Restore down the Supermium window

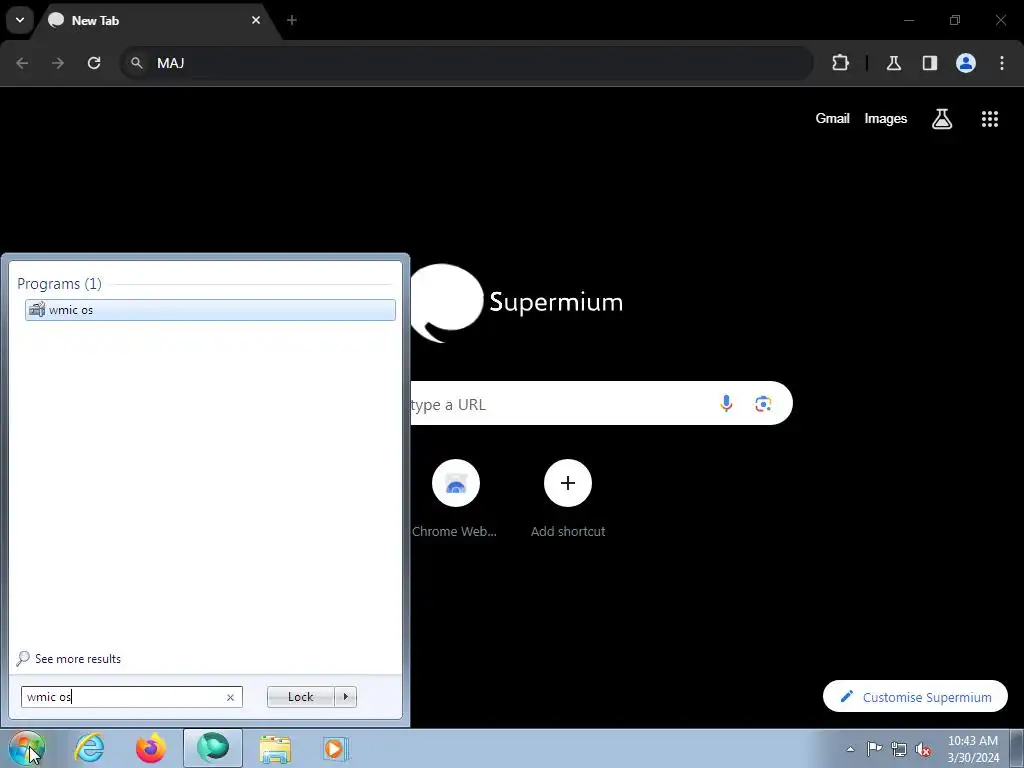[x=955, y=20]
